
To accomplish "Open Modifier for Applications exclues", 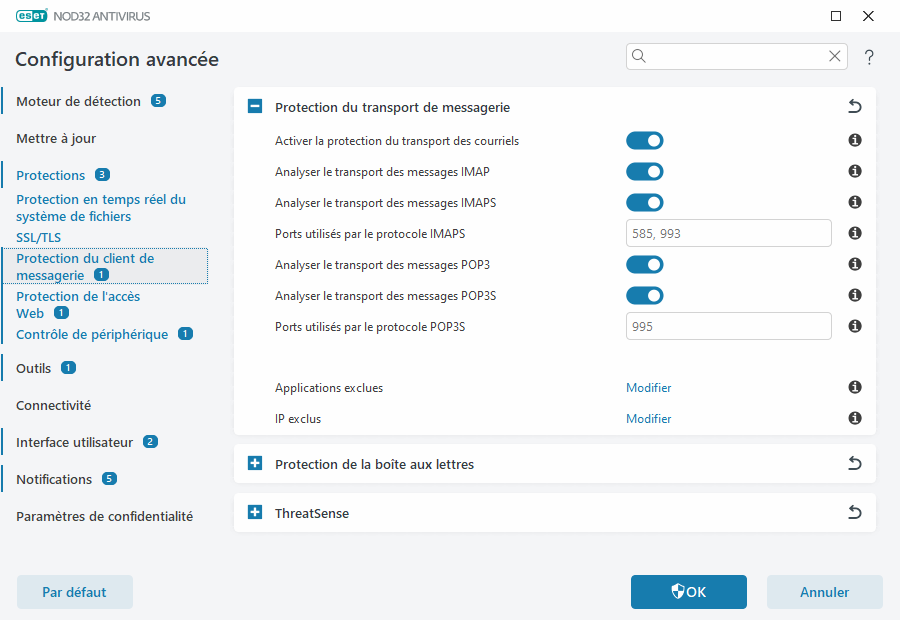I will click(x=648, y=387).
